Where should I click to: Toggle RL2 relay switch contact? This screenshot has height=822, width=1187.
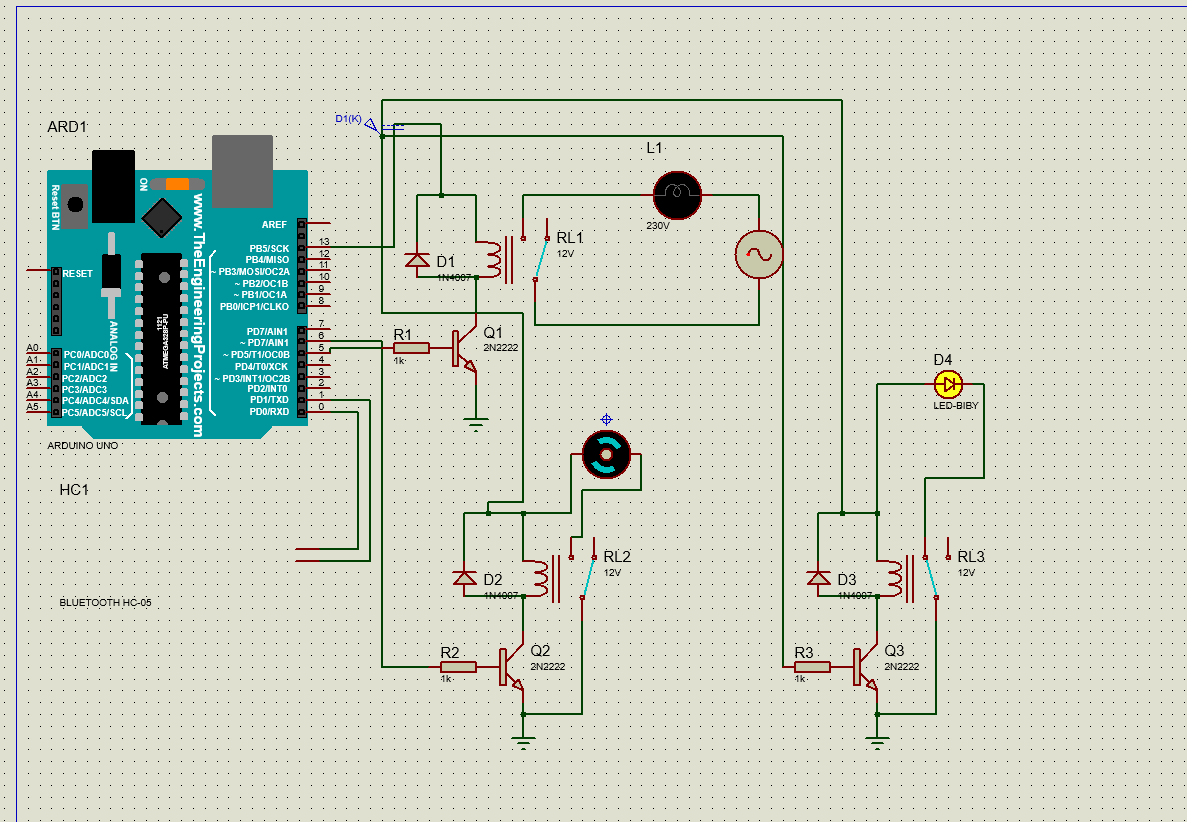[588, 578]
